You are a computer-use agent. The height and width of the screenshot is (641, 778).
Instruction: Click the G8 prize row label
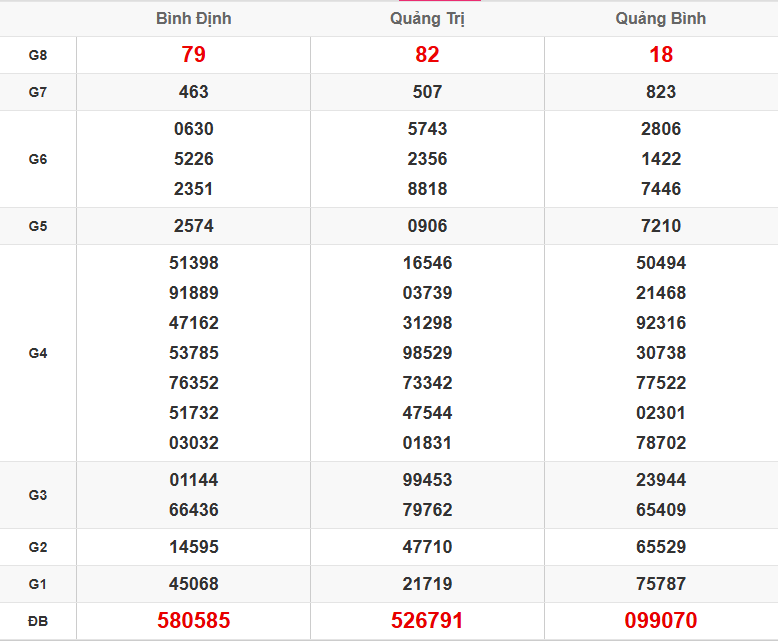pyautogui.click(x=38, y=55)
